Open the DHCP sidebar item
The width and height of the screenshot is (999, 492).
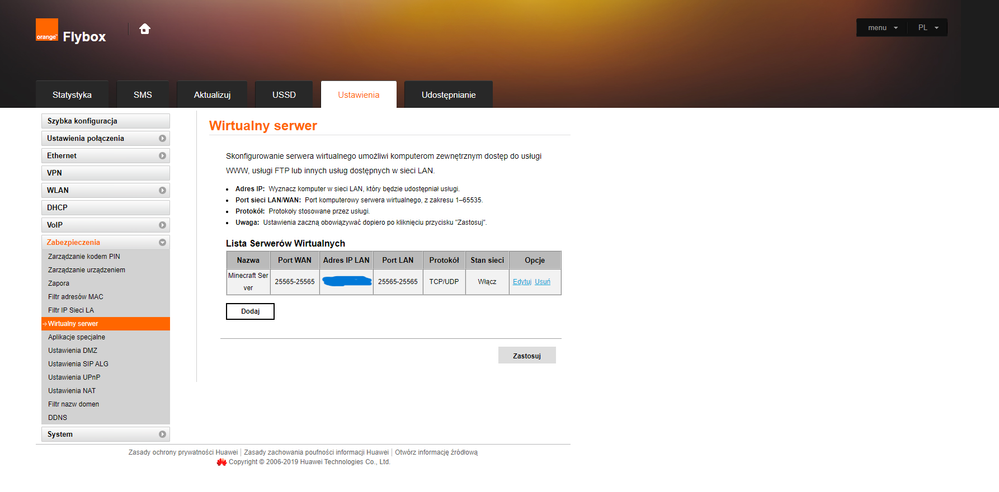pyautogui.click(x=106, y=208)
